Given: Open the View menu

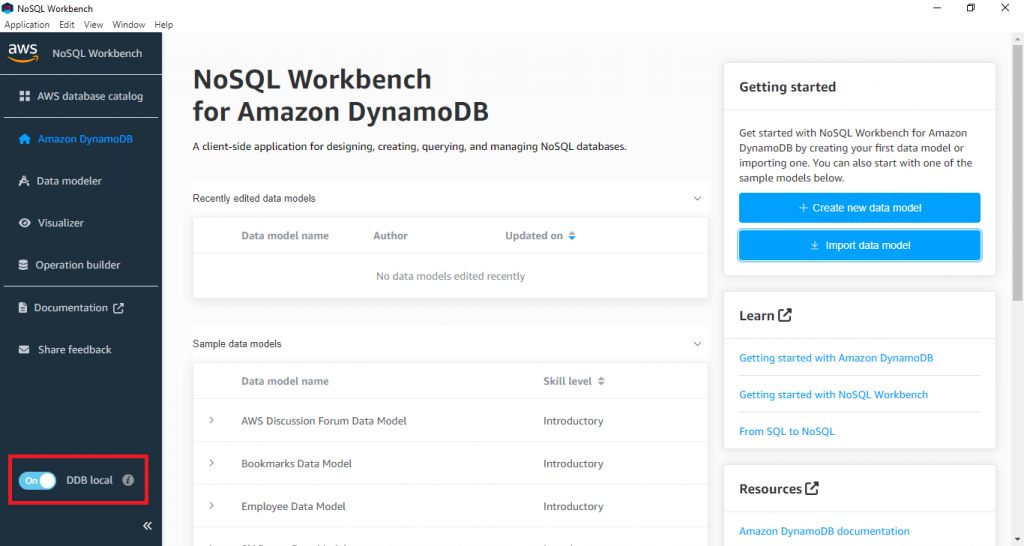Looking at the screenshot, I should [x=93, y=25].
